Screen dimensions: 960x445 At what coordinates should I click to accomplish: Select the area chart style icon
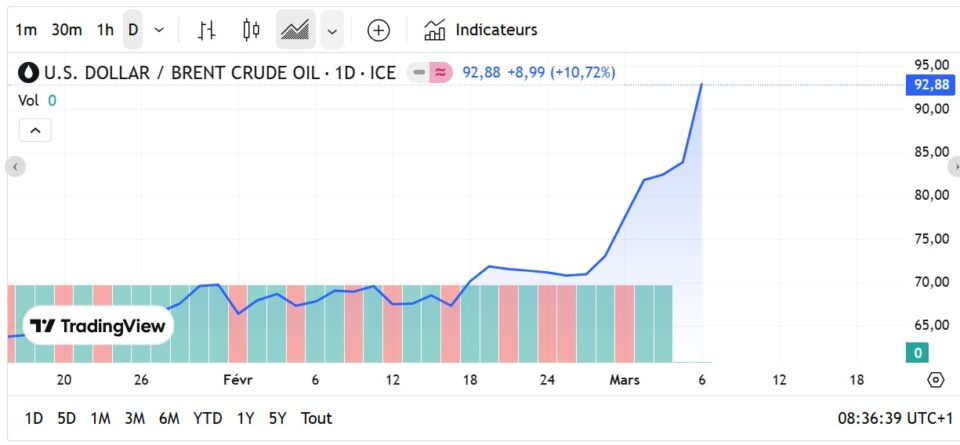point(295,30)
